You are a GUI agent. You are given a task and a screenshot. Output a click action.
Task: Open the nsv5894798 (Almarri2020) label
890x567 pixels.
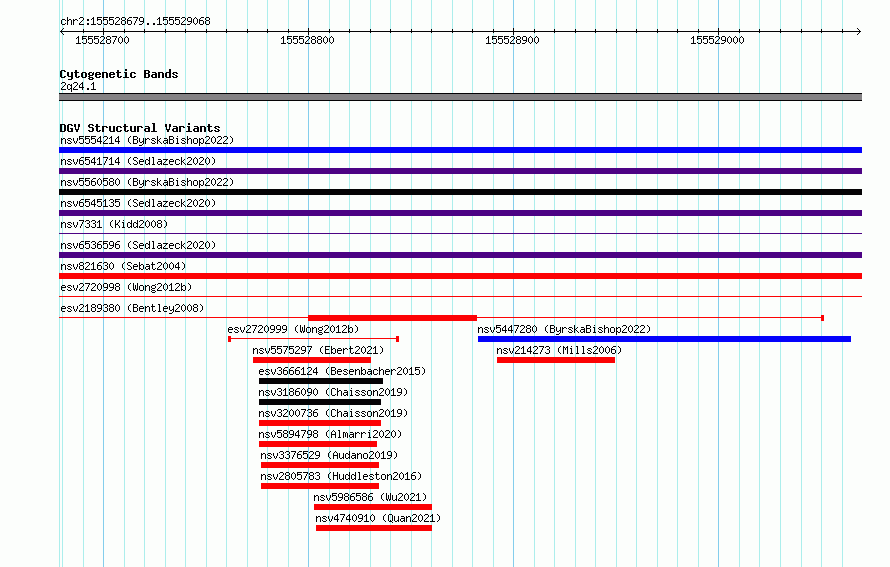click(330, 434)
